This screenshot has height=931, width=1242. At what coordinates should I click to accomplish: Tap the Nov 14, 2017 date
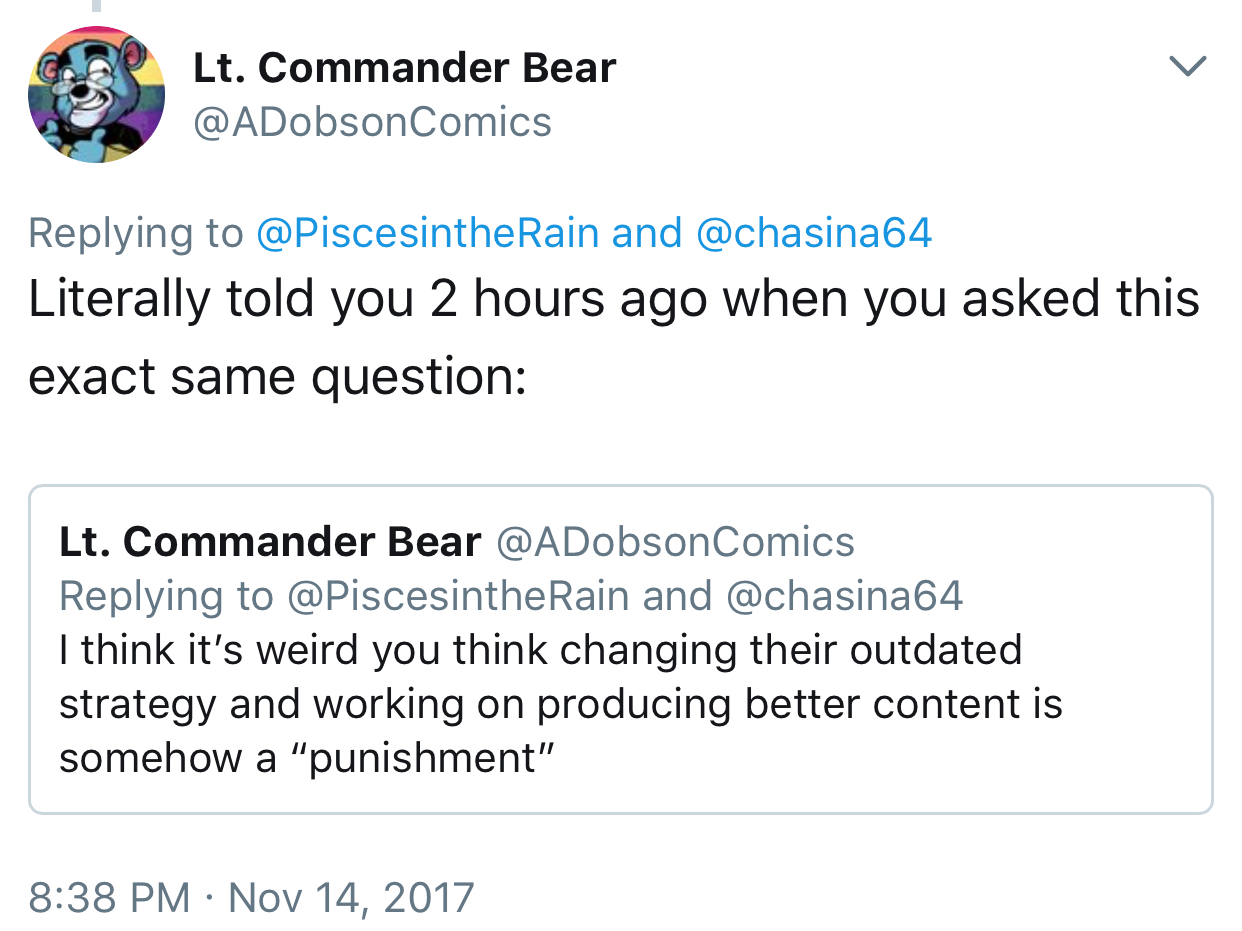(x=351, y=897)
